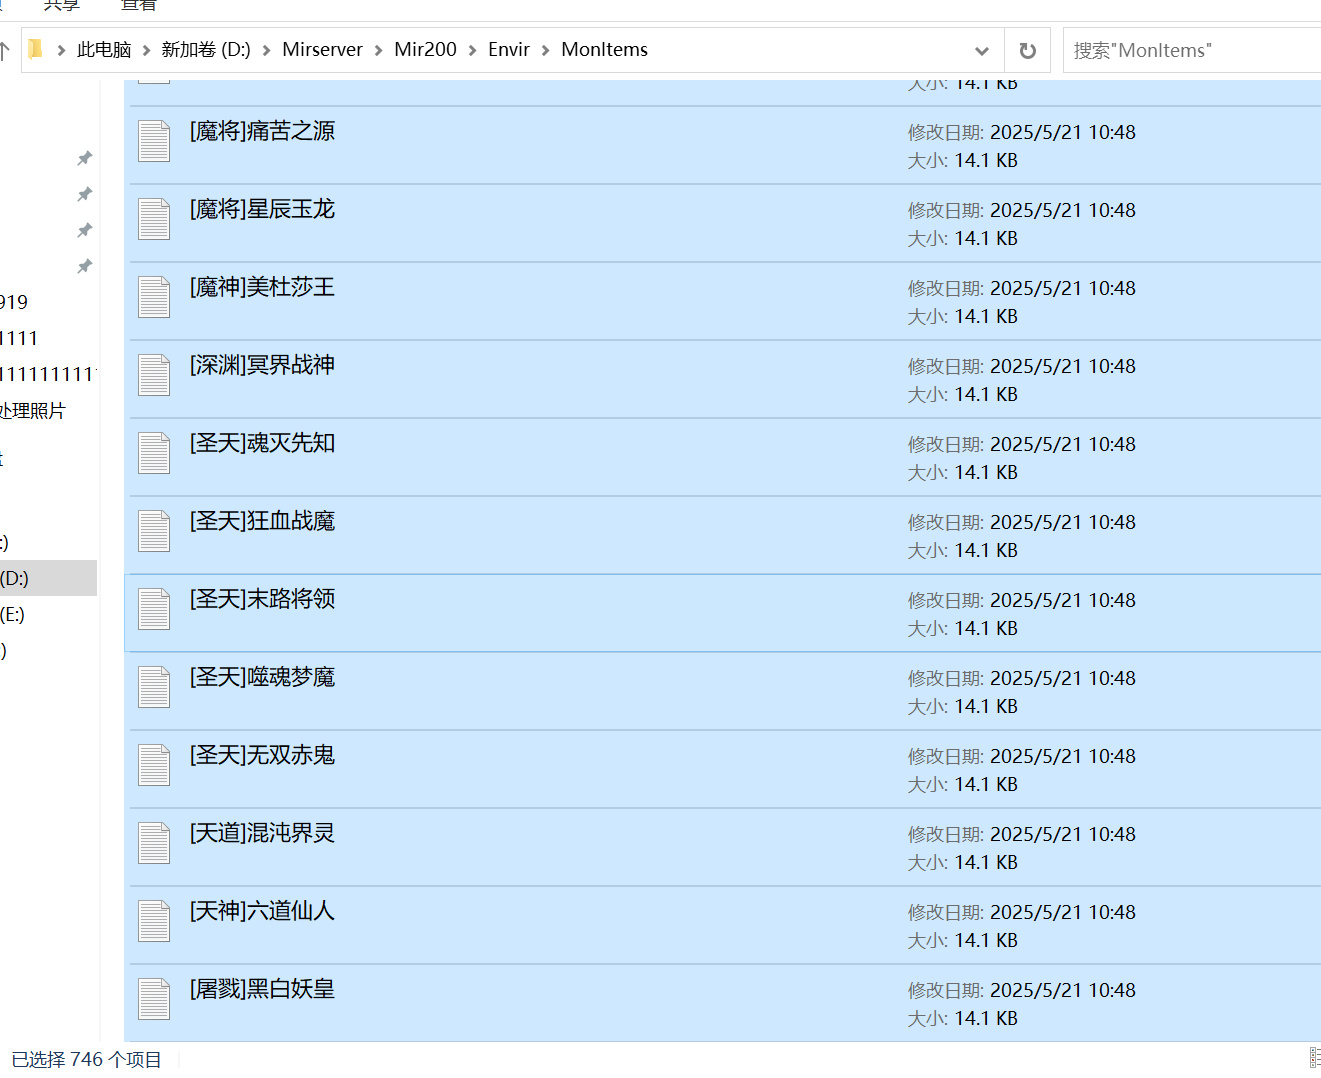The image size is (1321, 1078).
Task: Click the file name [圣天]狂血战魔
Action: tap(262, 521)
